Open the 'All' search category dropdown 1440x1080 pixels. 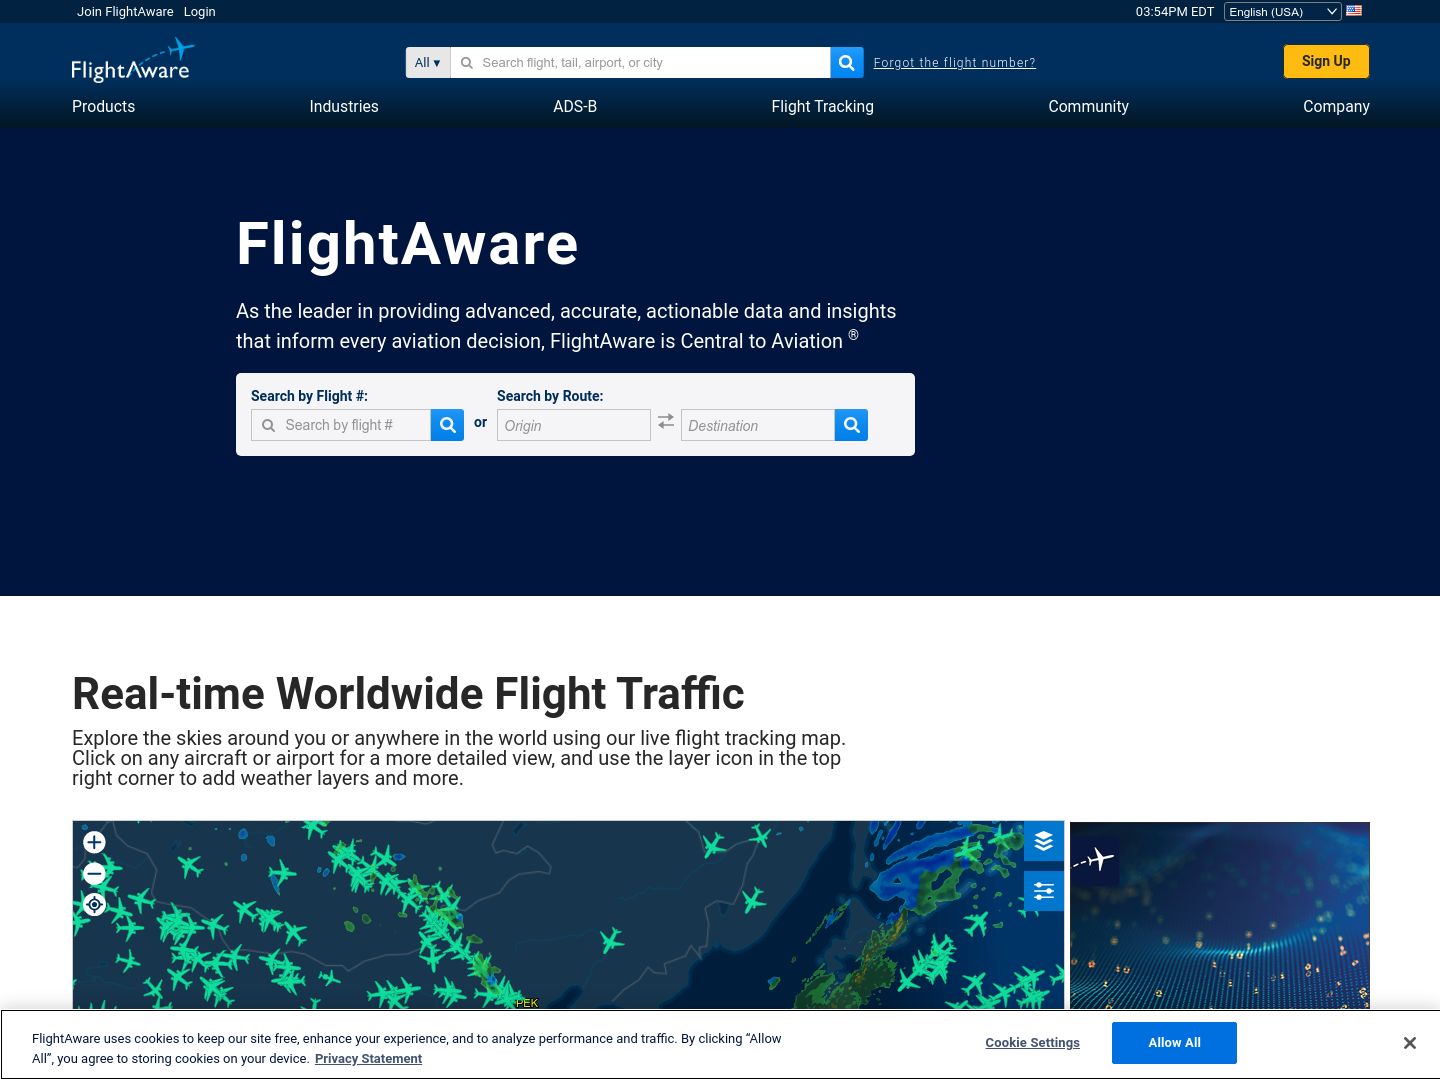[x=428, y=62]
